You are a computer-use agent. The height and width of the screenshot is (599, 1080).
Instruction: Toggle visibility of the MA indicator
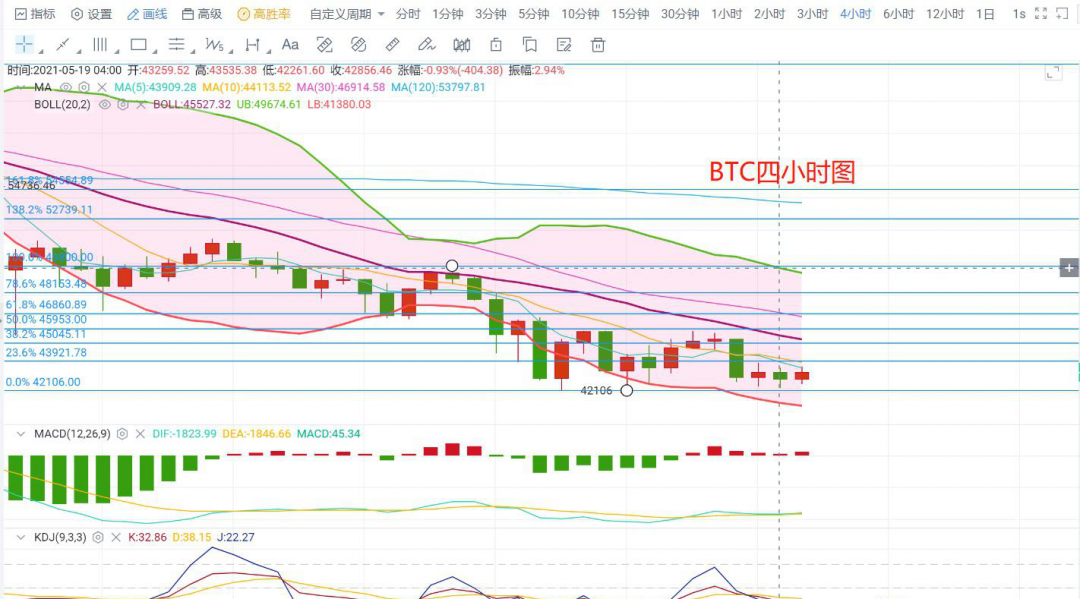[66, 88]
